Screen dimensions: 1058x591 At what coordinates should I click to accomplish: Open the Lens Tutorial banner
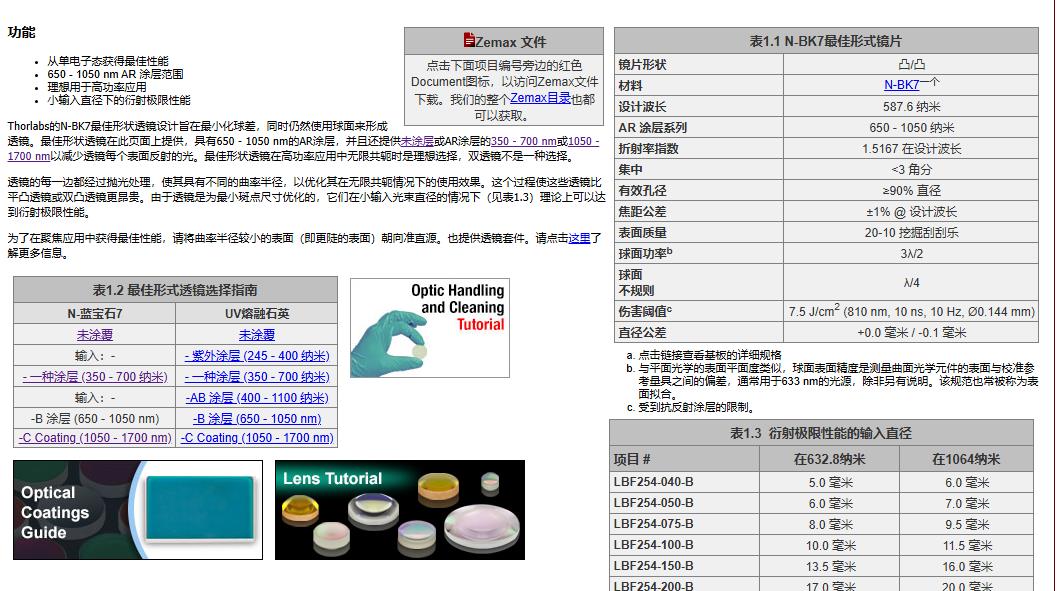pos(399,510)
